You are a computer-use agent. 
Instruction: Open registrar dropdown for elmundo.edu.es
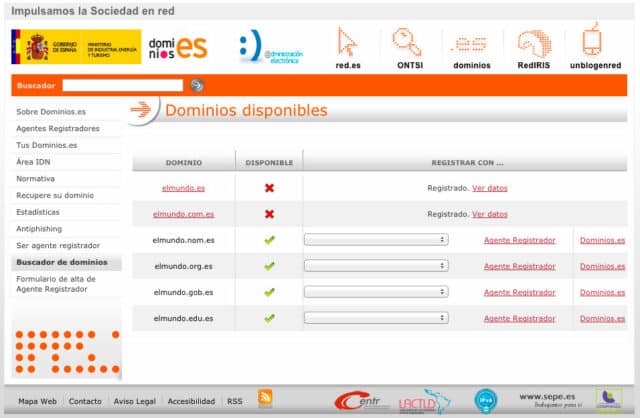pos(376,318)
